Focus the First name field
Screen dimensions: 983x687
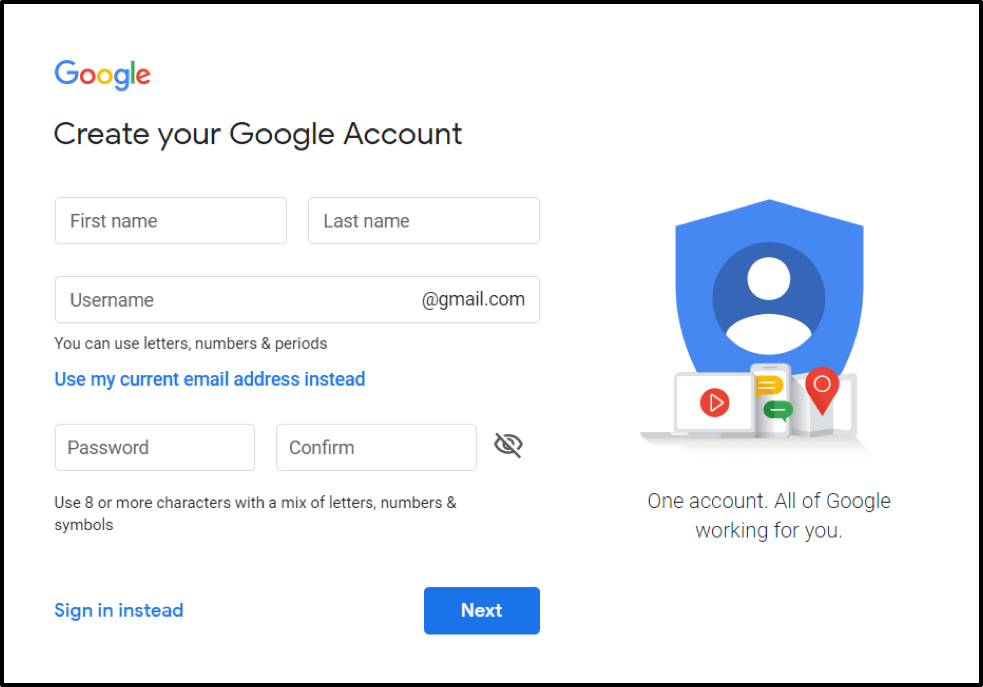170,221
